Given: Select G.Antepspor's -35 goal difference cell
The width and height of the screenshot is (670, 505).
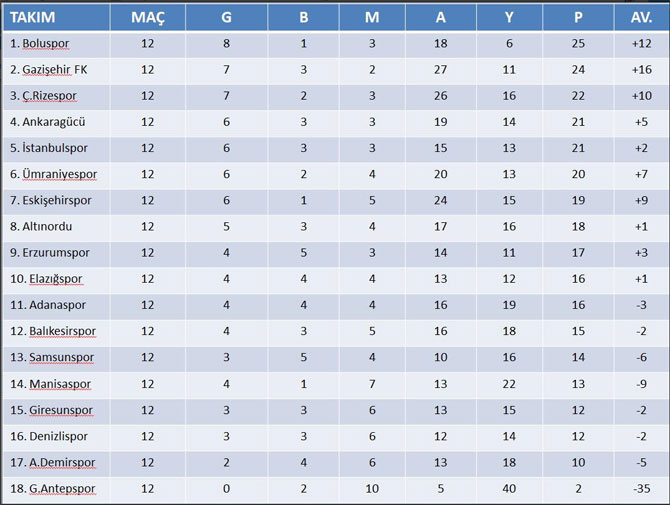Looking at the screenshot, I should pyautogui.click(x=641, y=489).
